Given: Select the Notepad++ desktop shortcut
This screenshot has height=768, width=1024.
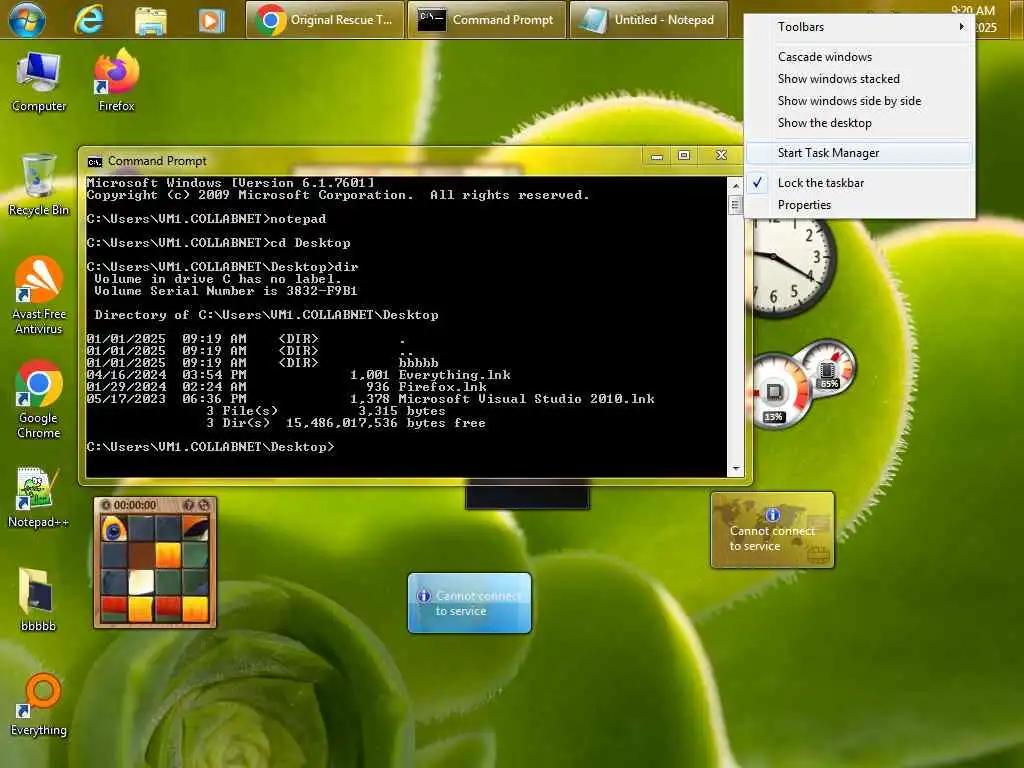Looking at the screenshot, I should pos(39,498).
